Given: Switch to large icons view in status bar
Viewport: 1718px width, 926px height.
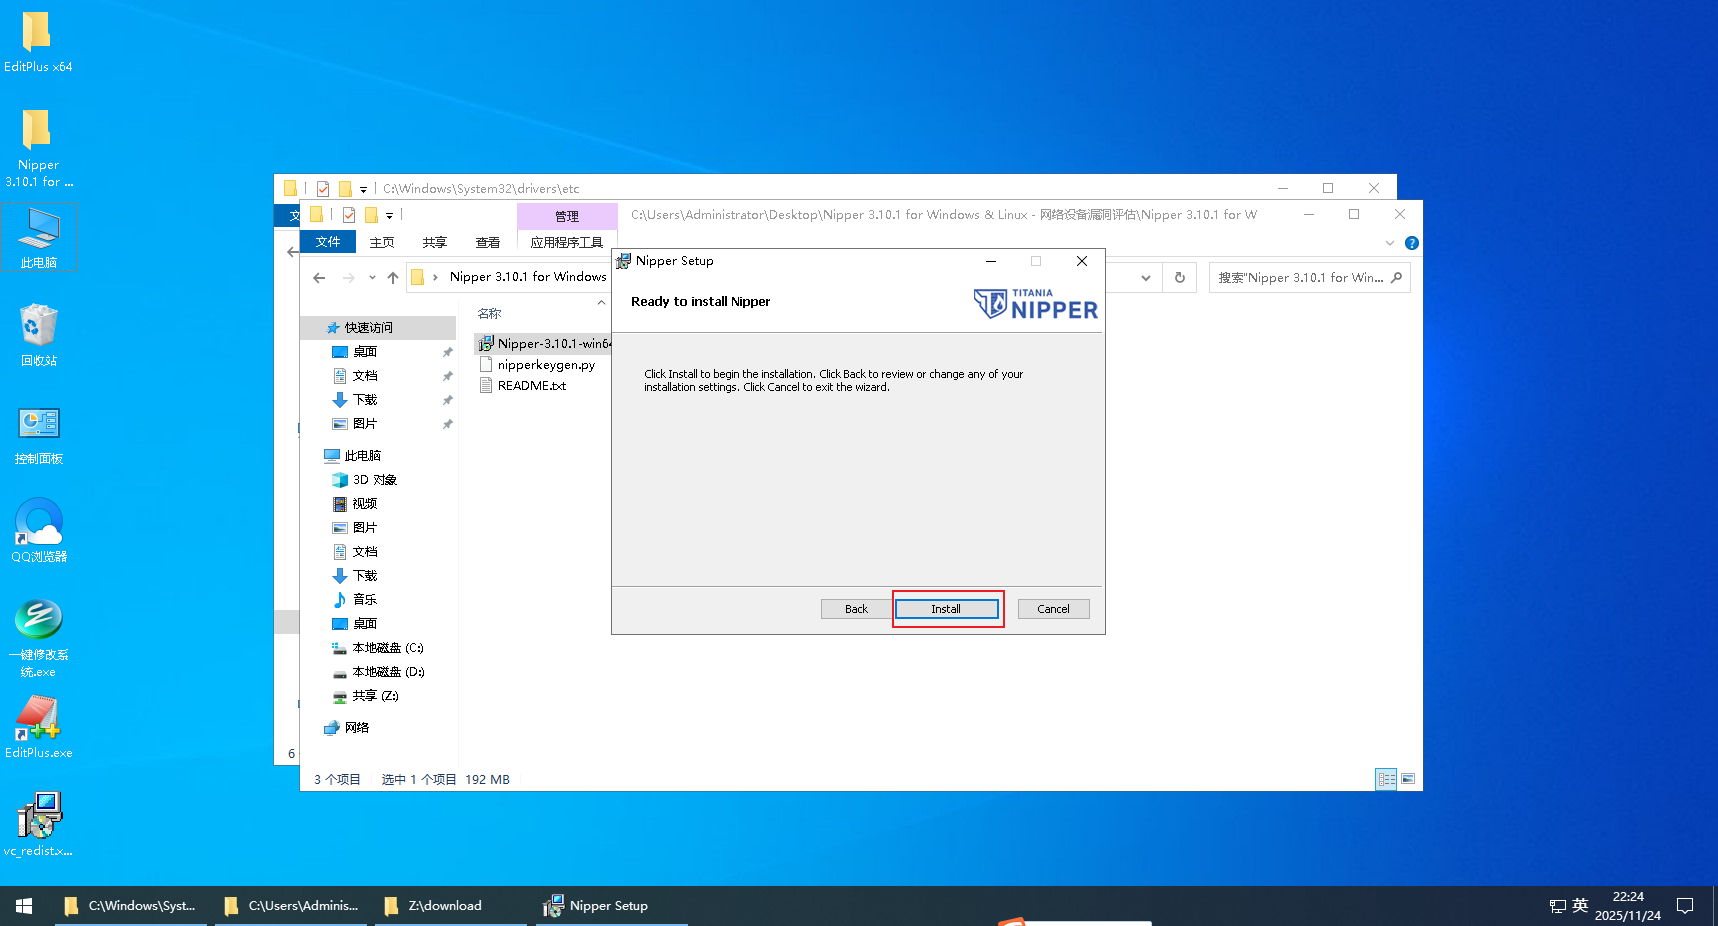Looking at the screenshot, I should click(1408, 779).
